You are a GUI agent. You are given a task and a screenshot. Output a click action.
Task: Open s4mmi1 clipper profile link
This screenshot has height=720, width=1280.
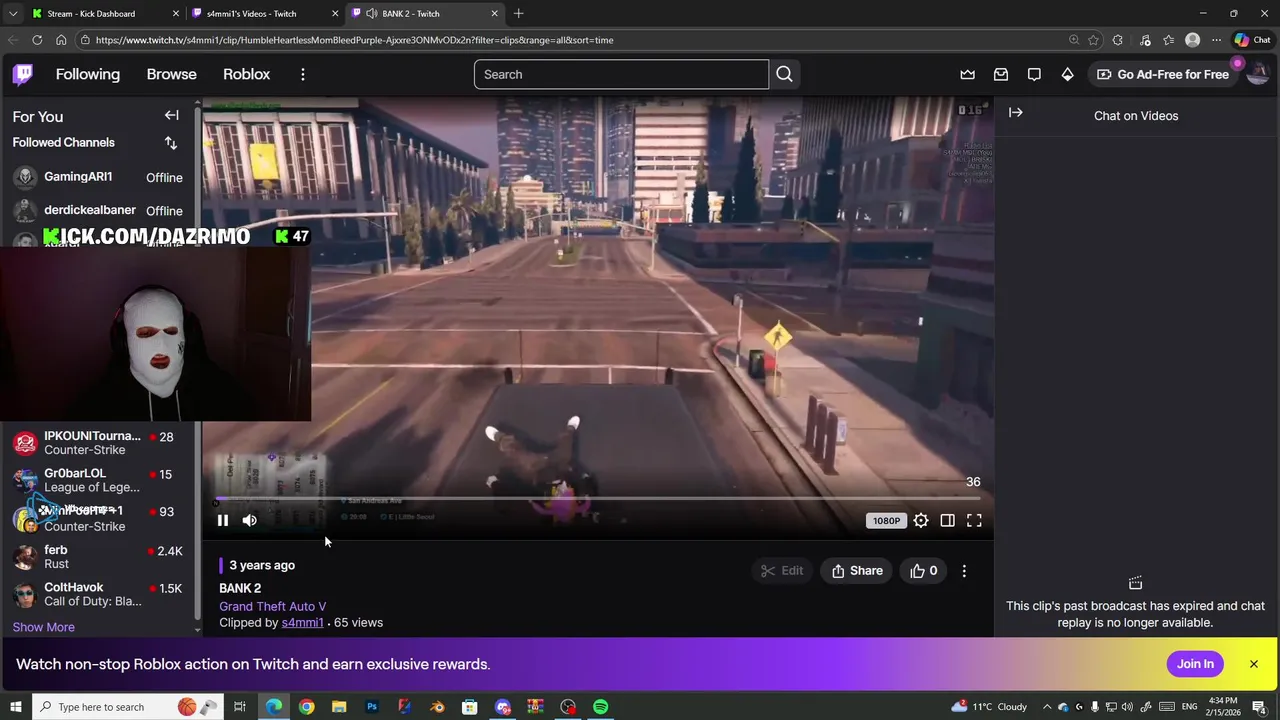(302, 622)
